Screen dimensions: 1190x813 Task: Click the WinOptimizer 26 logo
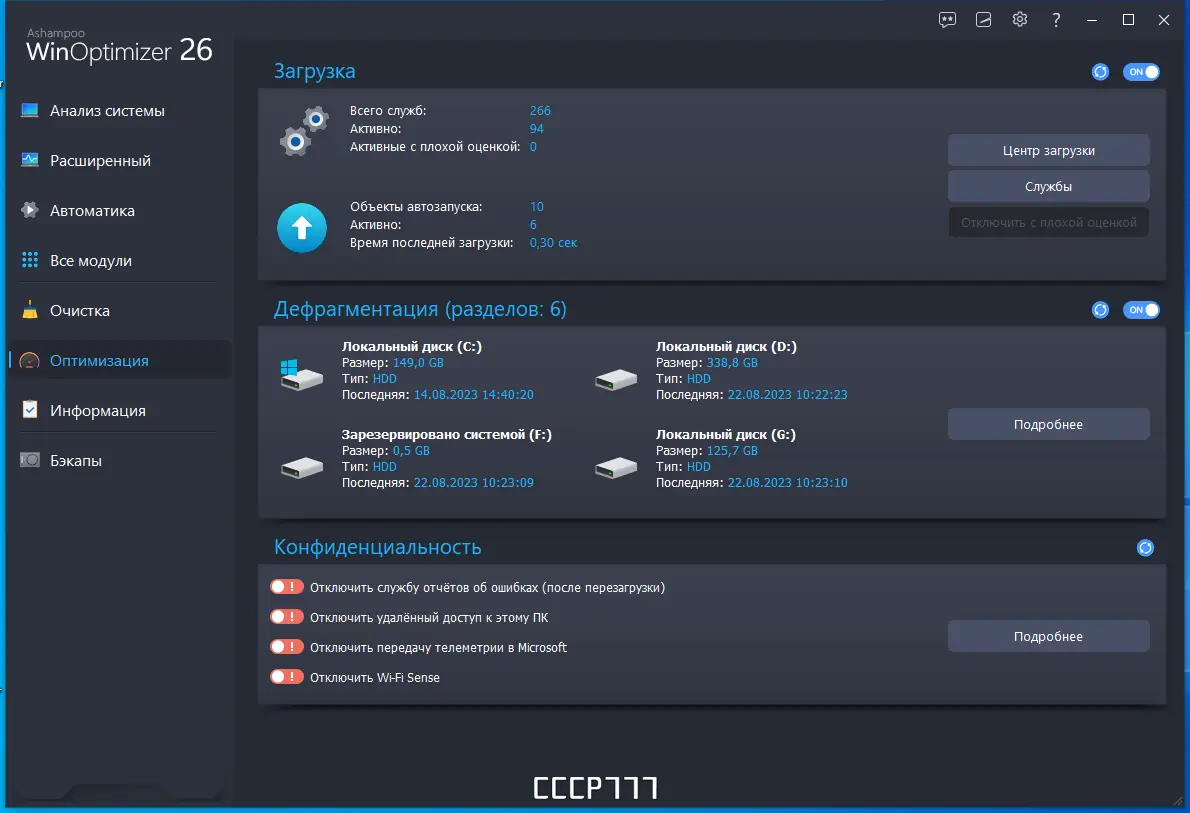pyautogui.click(x=119, y=46)
